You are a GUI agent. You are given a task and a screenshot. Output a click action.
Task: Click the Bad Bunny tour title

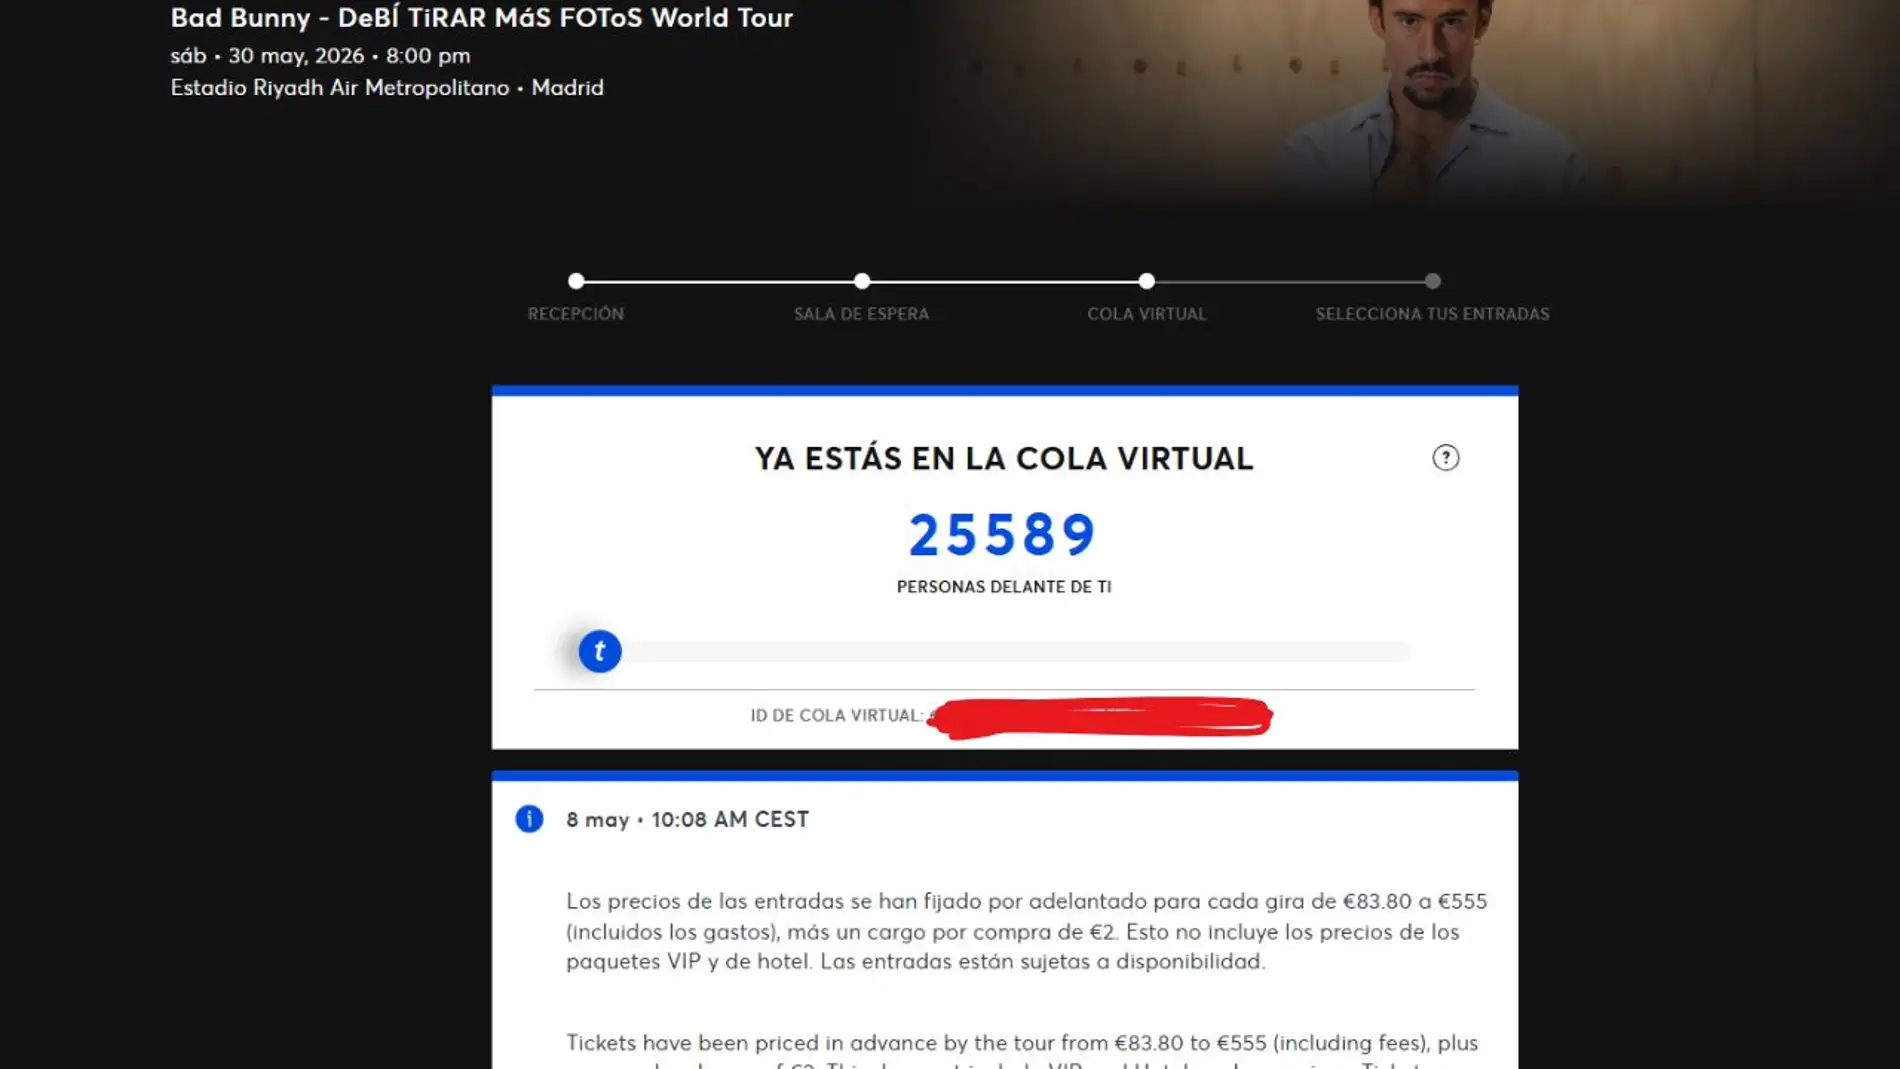(481, 18)
